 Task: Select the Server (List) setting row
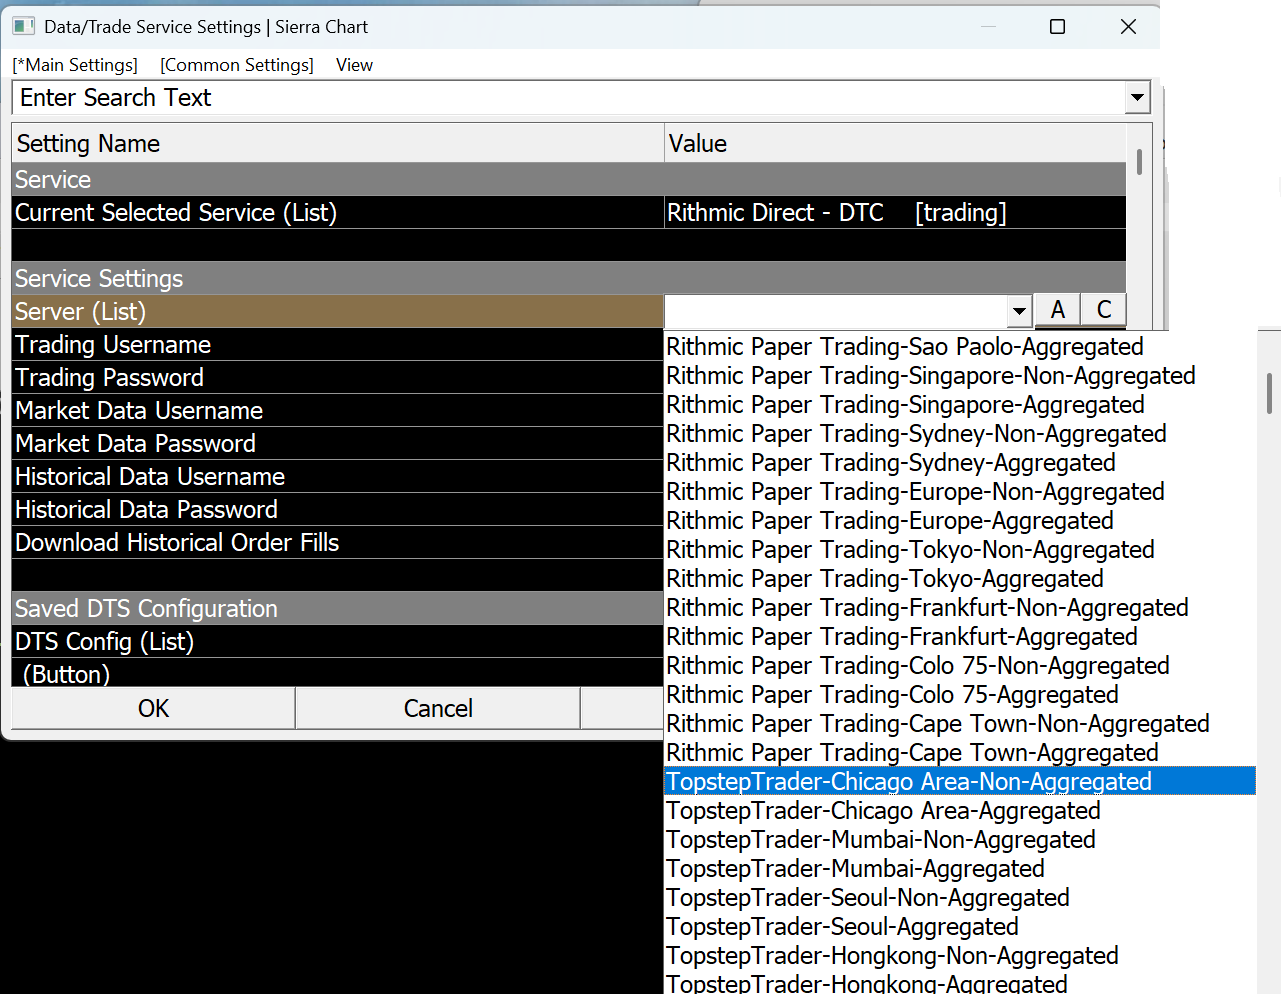338,311
